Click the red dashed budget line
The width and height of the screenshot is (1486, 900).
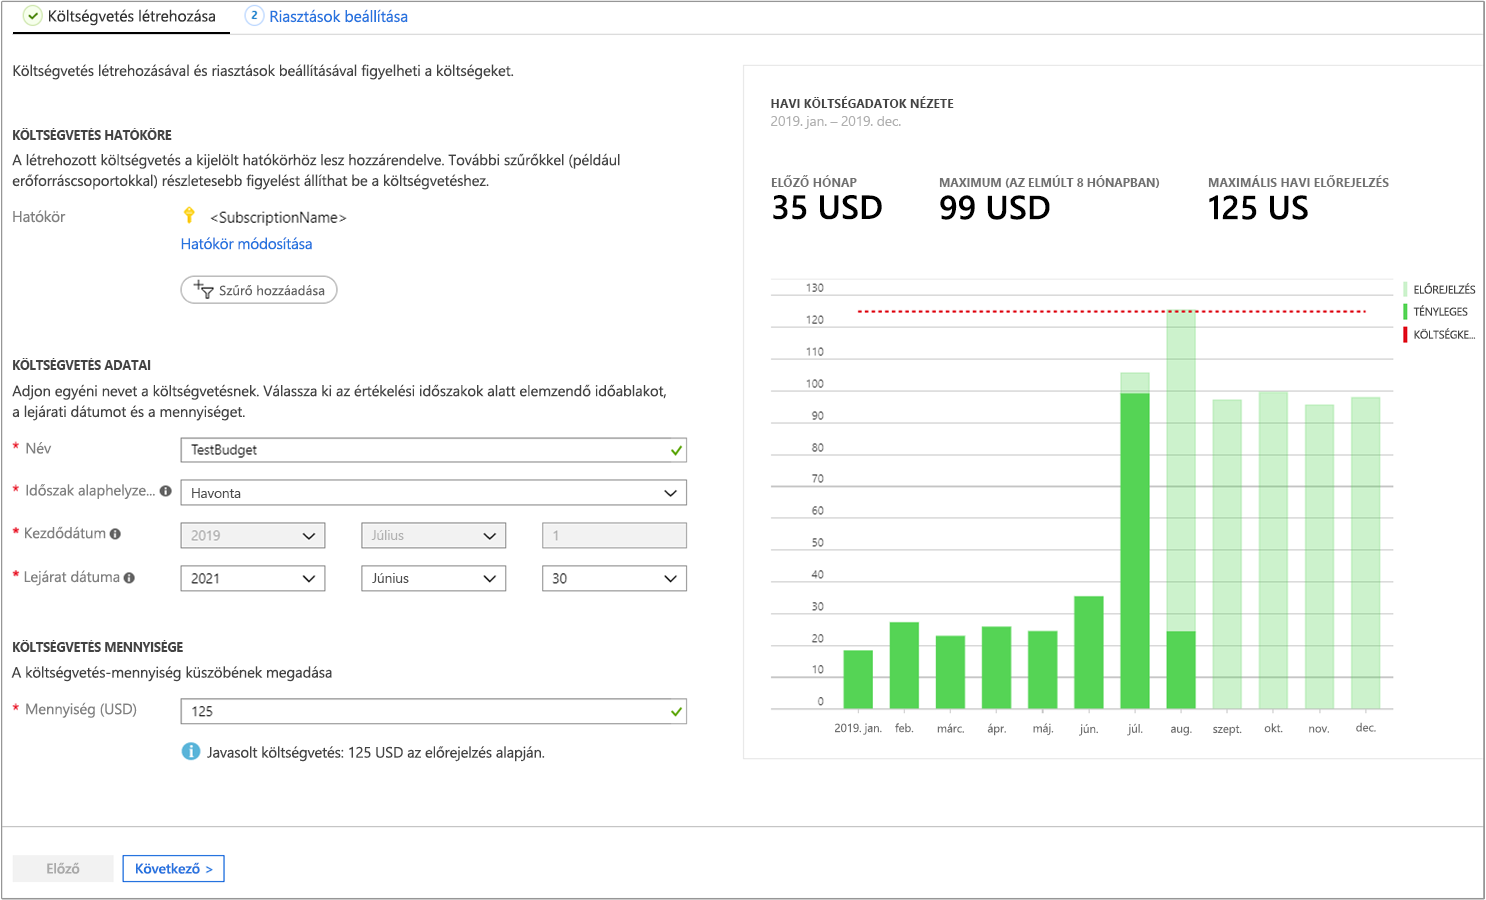1112,312
